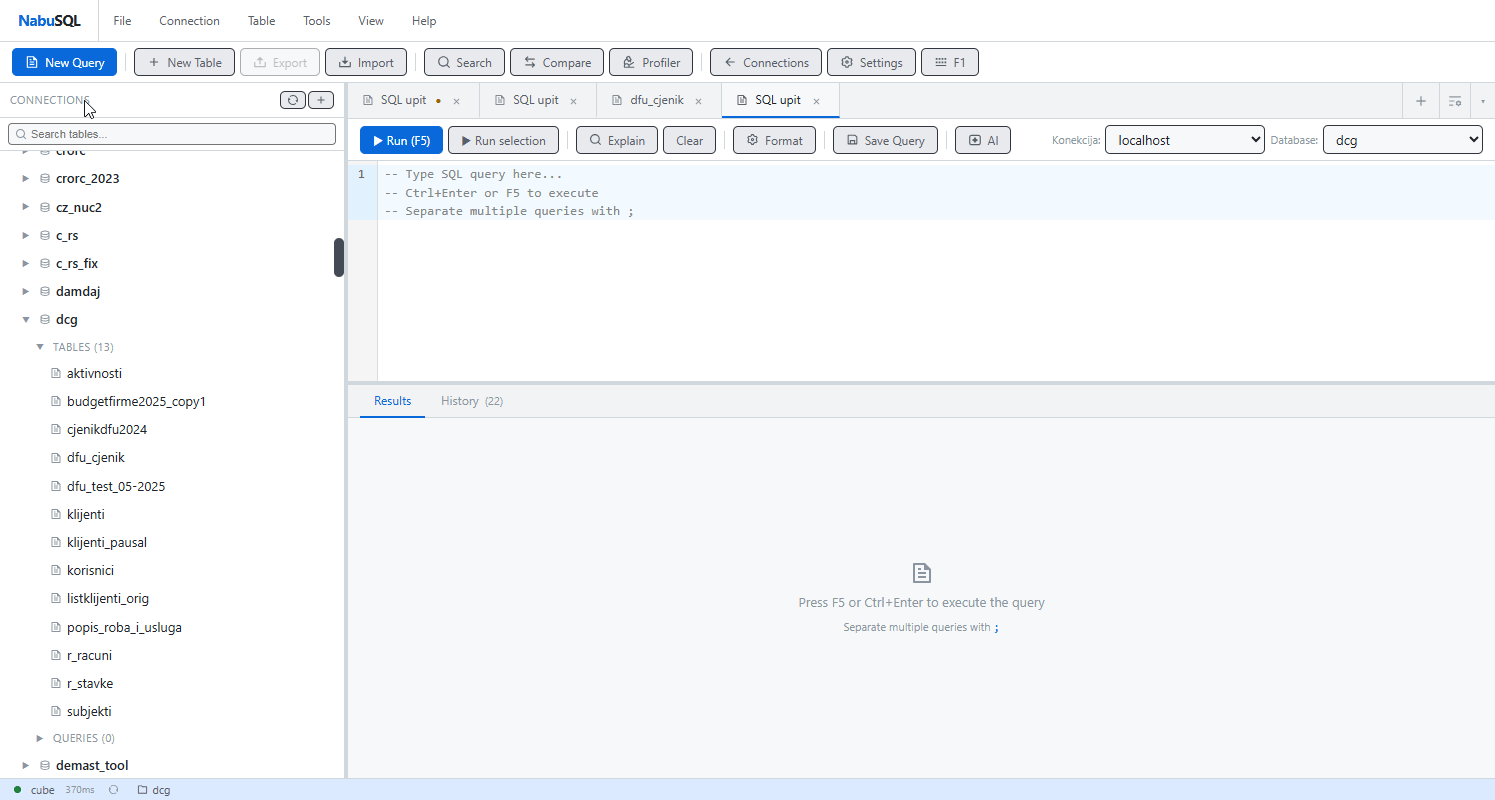Open the Search tool
The width and height of the screenshot is (1495, 800).
click(465, 62)
